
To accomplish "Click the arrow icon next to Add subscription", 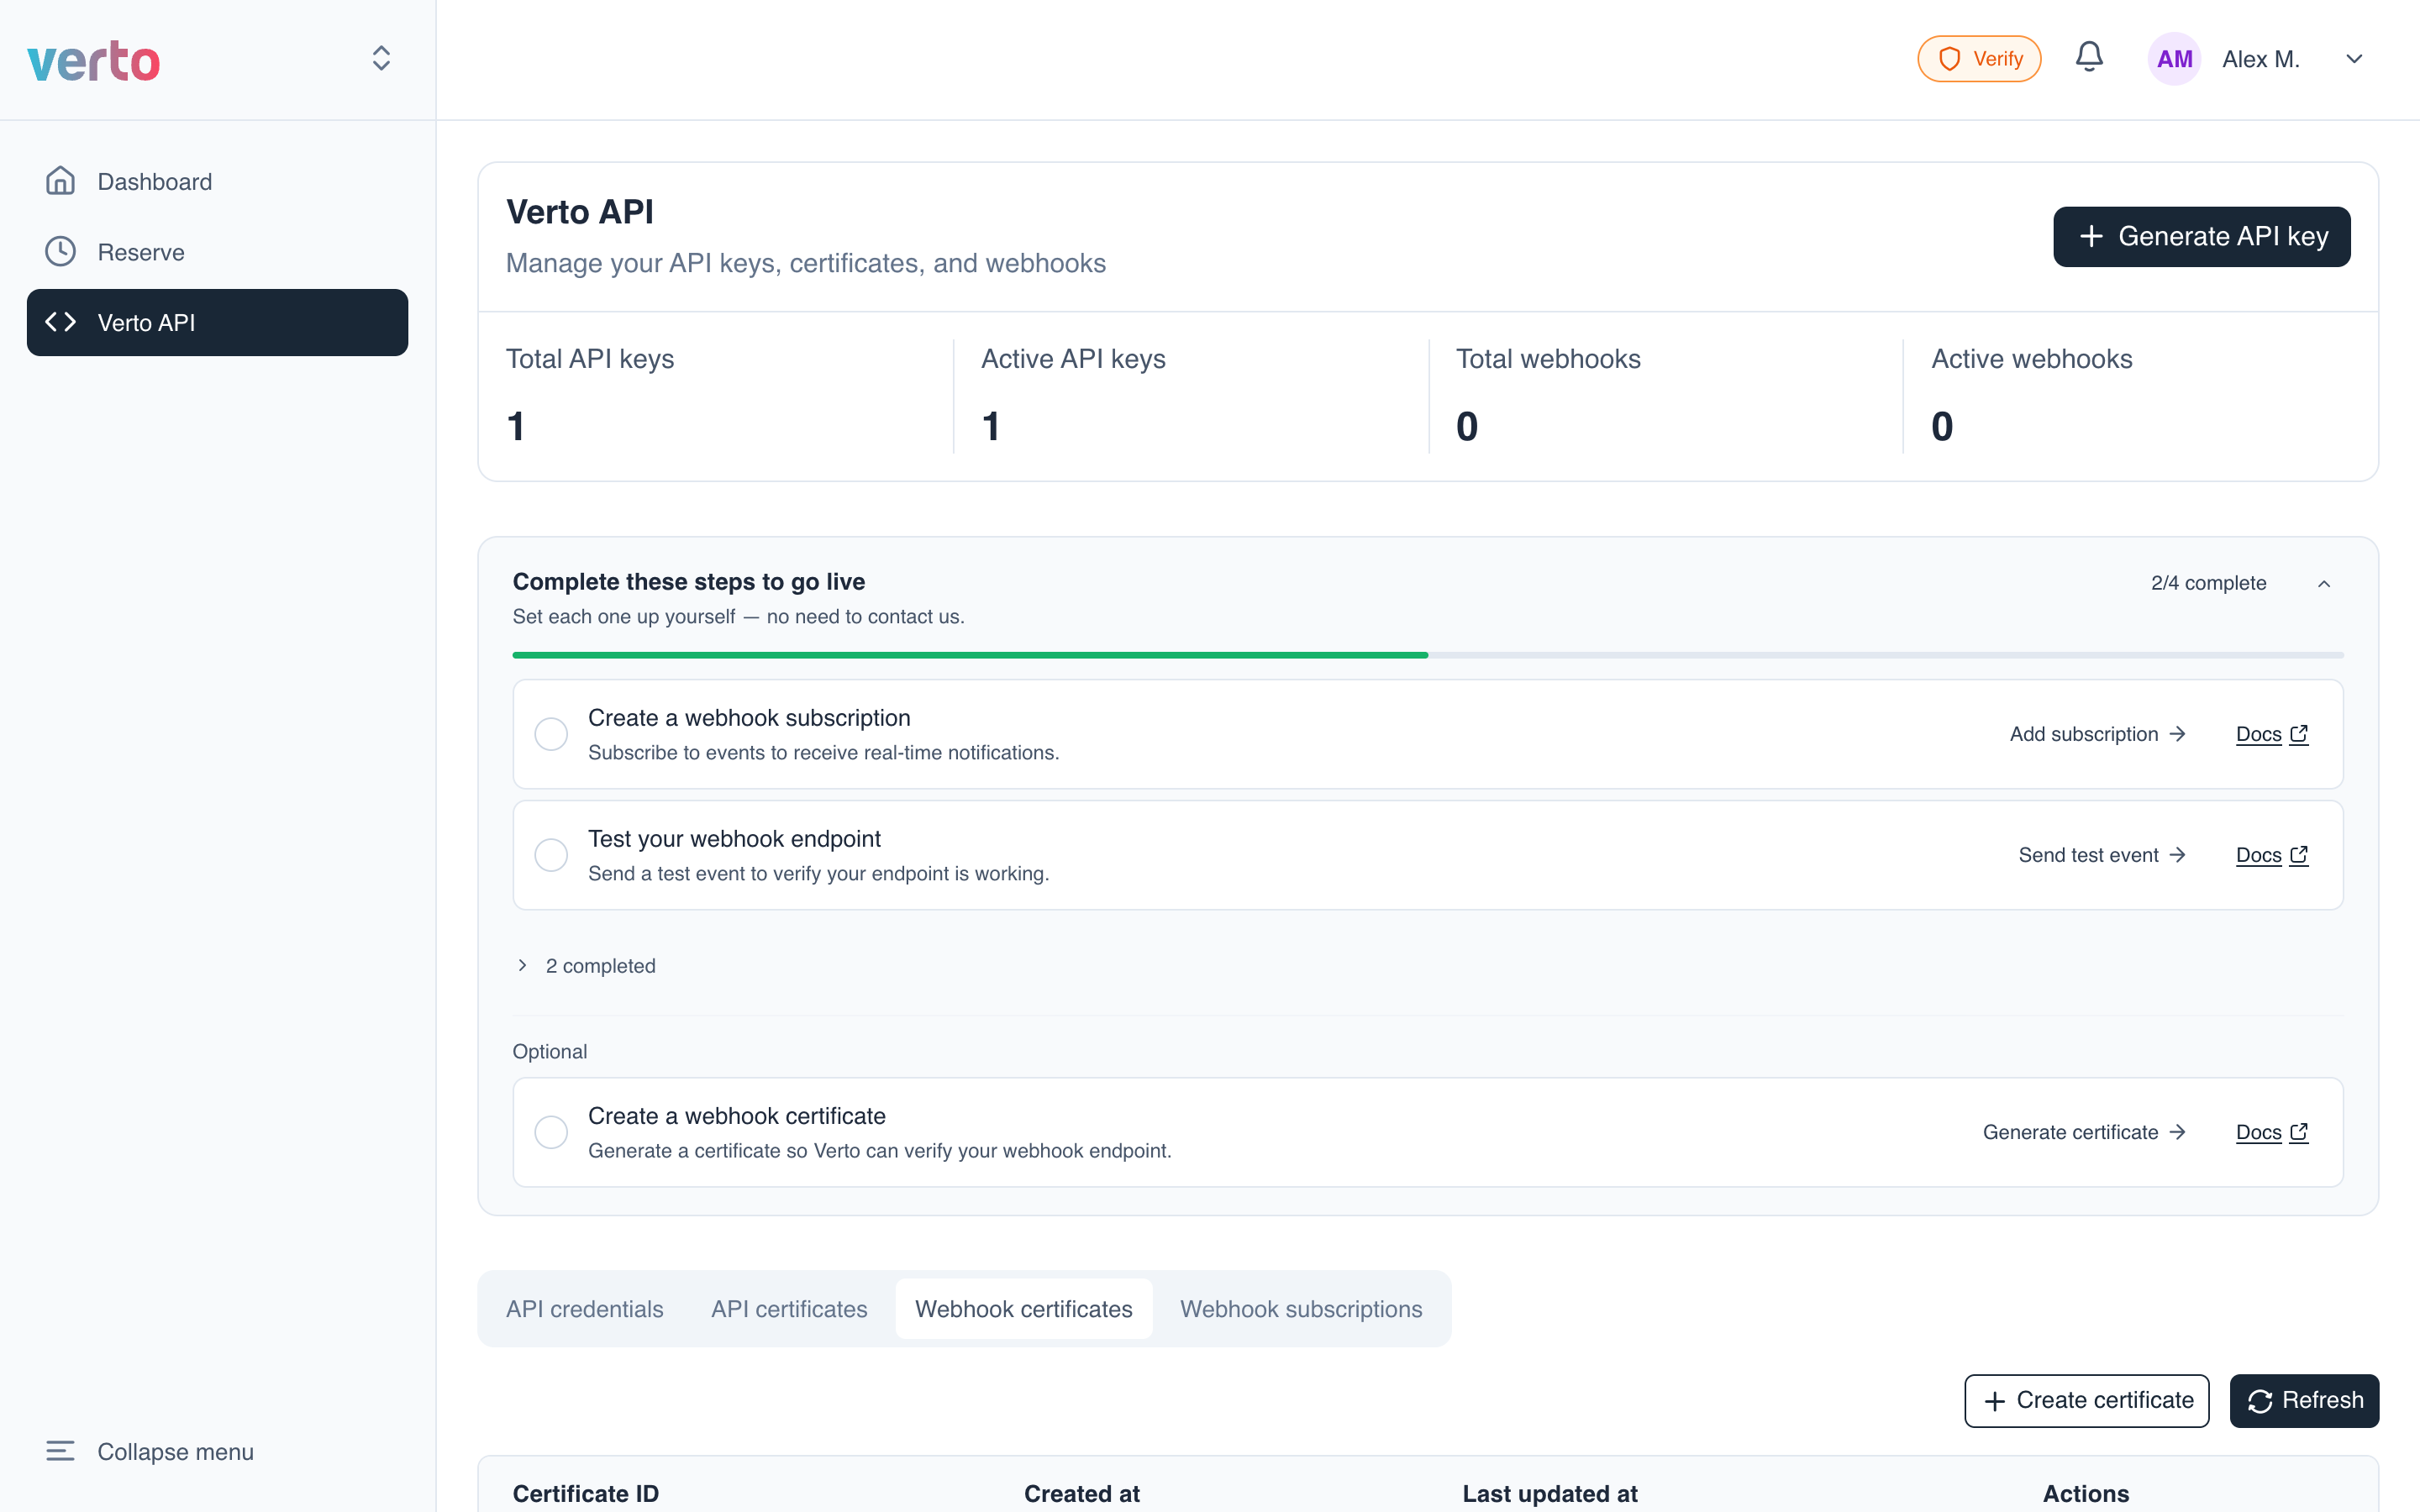I will pos(2177,734).
